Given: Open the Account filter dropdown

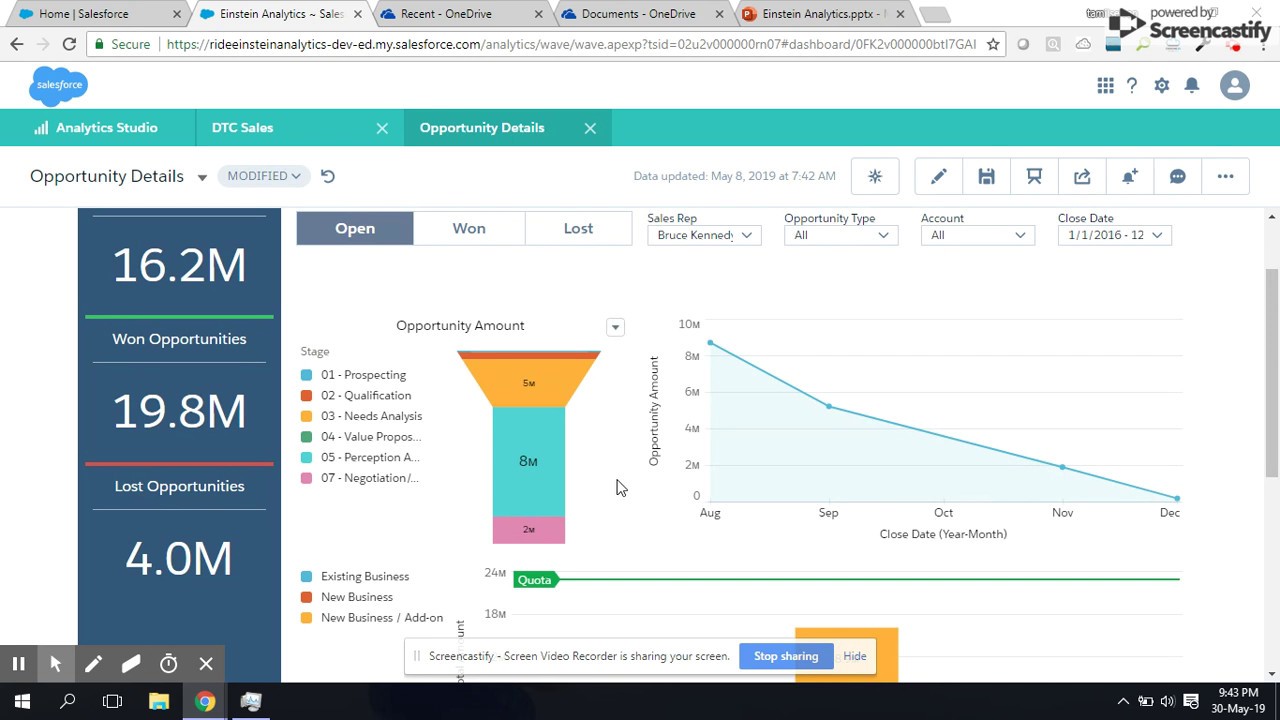Looking at the screenshot, I should tap(978, 235).
